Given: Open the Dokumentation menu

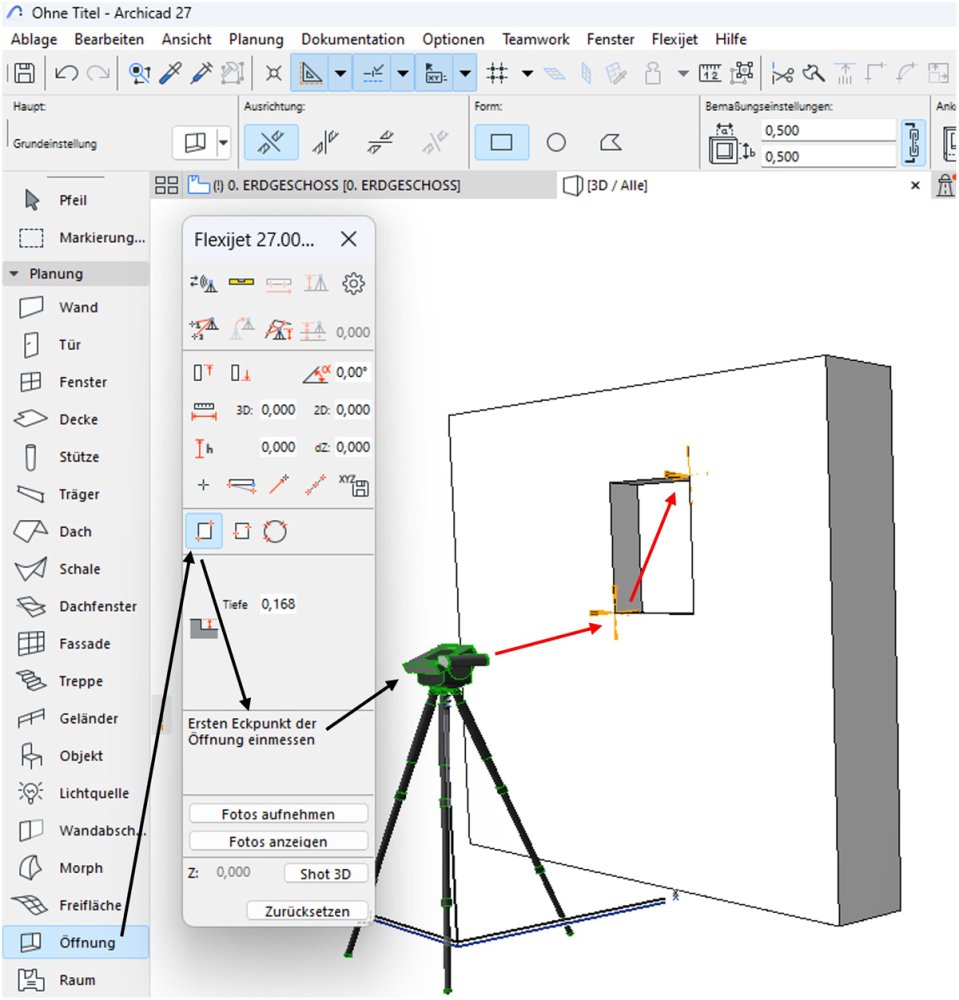Looking at the screenshot, I should click(x=353, y=40).
